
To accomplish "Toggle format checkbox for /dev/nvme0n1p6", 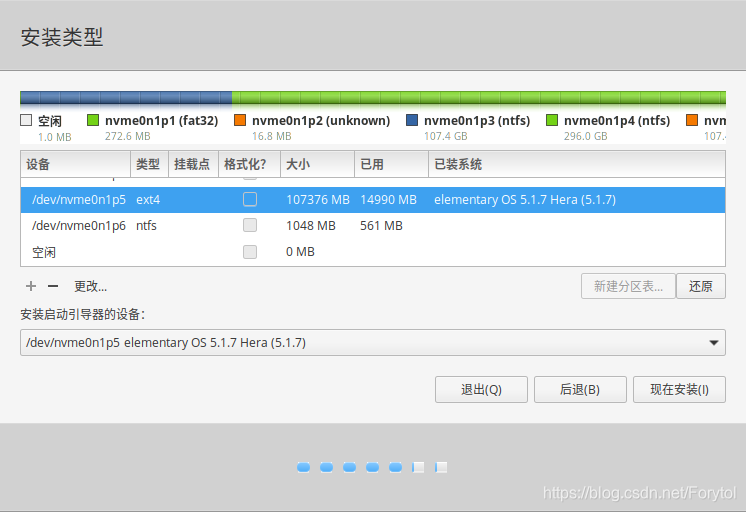I will [250, 225].
